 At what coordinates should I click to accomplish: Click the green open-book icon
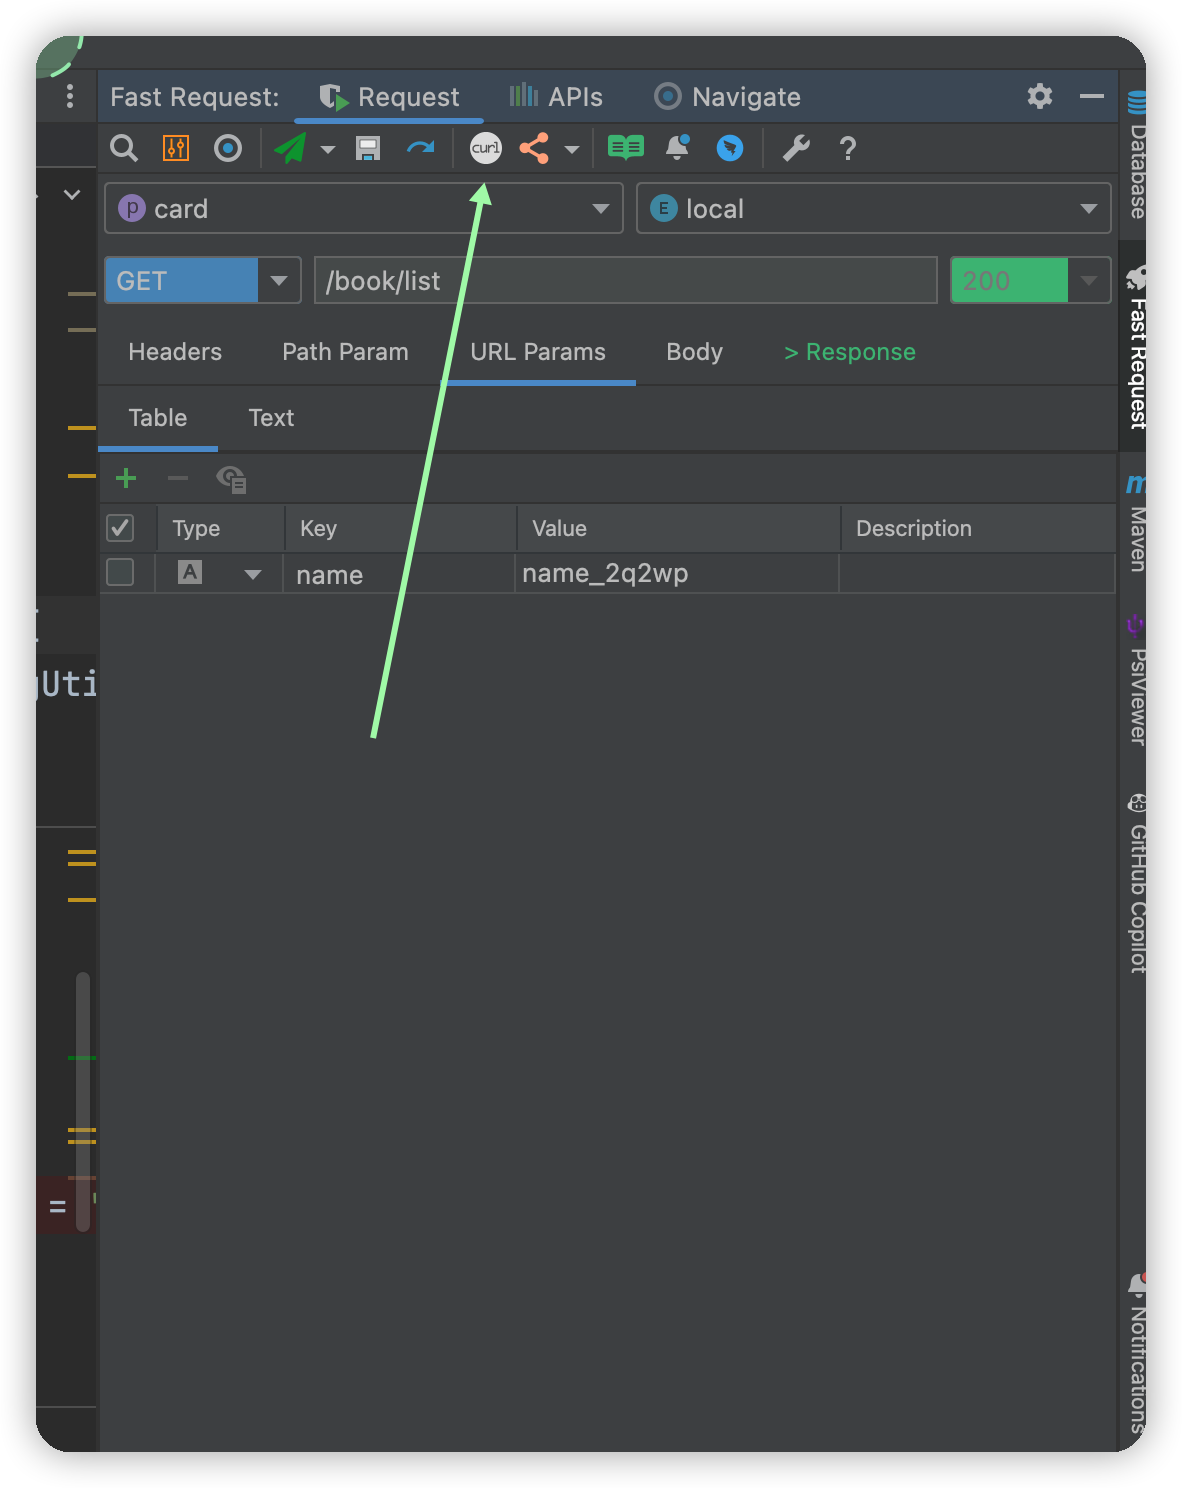[626, 148]
